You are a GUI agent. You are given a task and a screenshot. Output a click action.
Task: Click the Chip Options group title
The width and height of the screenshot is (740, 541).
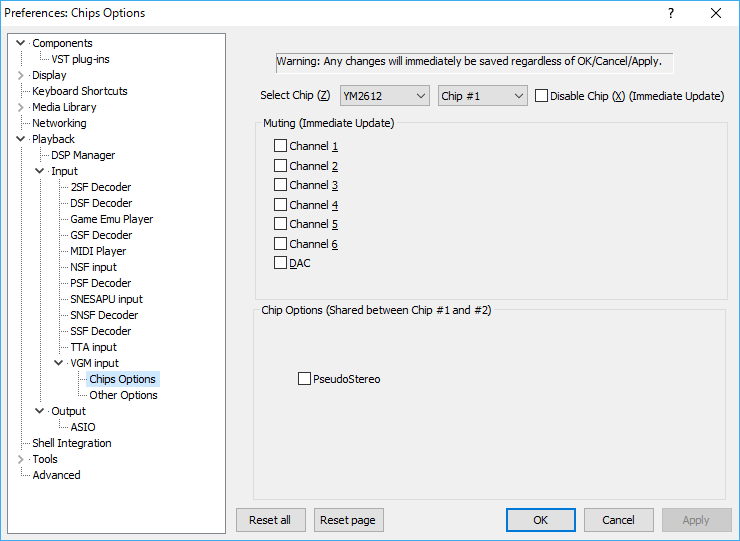(376, 310)
